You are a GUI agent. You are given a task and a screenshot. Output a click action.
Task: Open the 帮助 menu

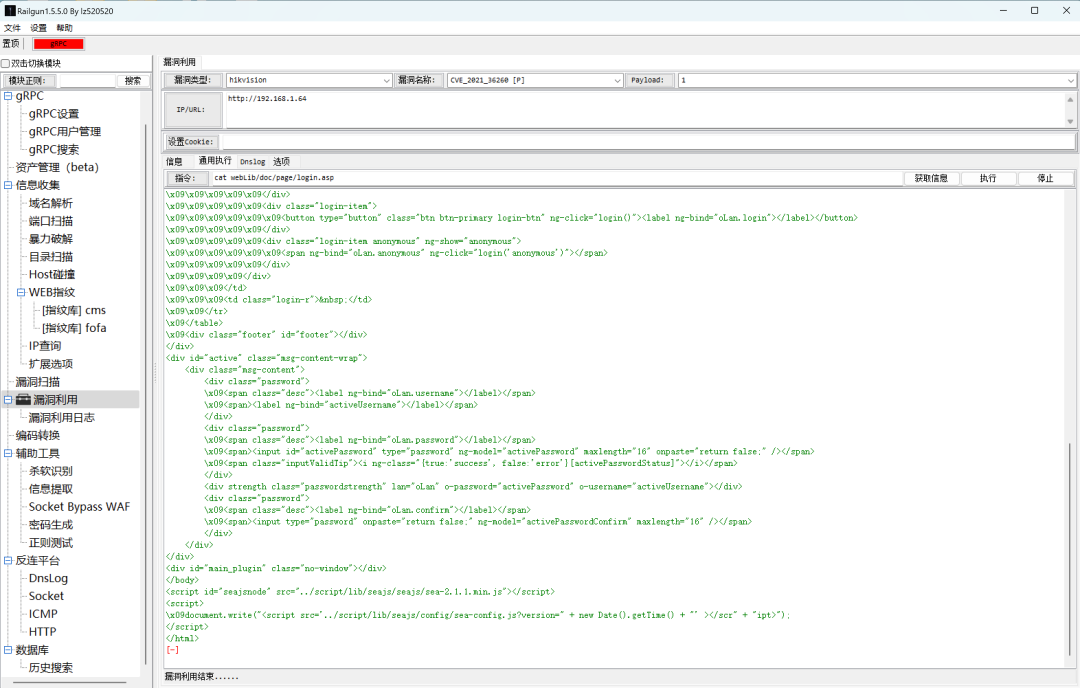click(65, 28)
